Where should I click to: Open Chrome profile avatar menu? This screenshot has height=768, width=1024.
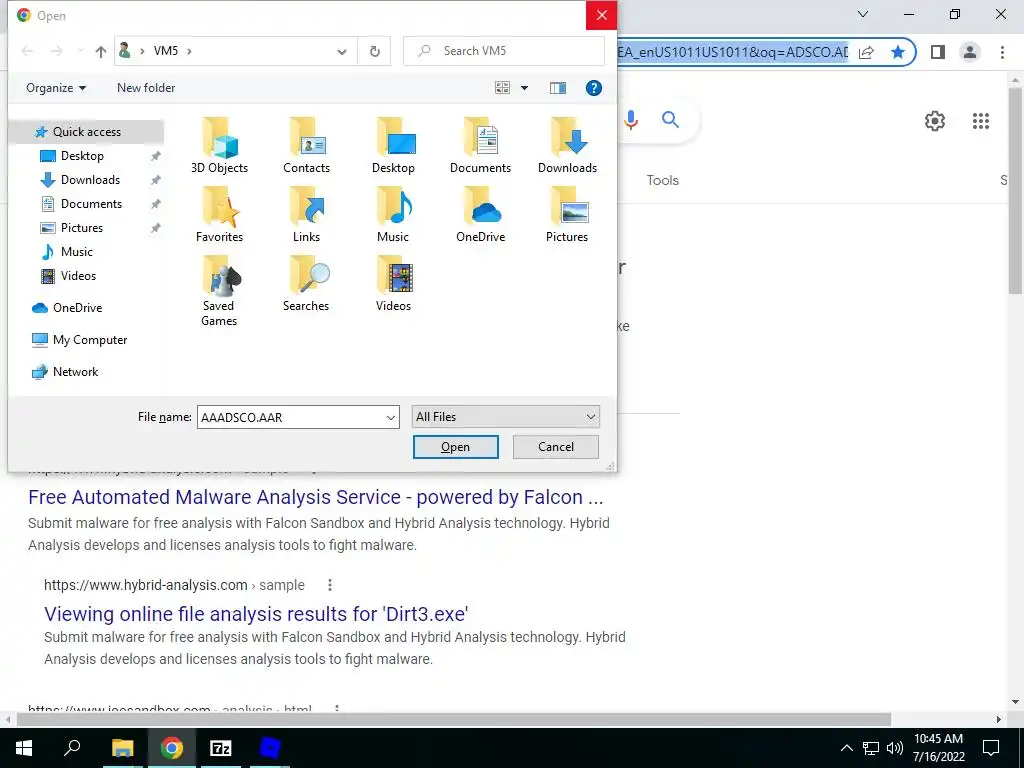[x=970, y=52]
